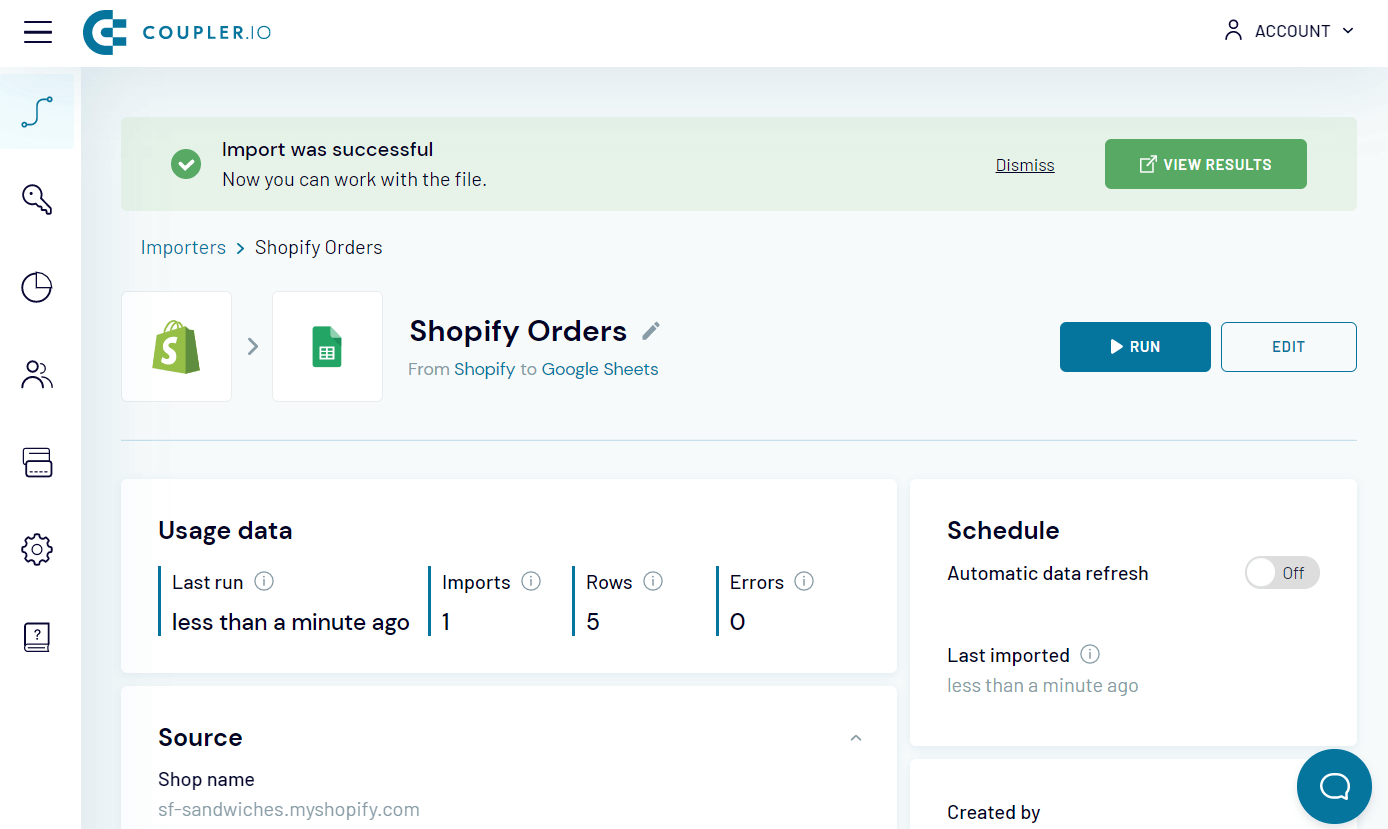Select the key icon for connections

[37, 199]
